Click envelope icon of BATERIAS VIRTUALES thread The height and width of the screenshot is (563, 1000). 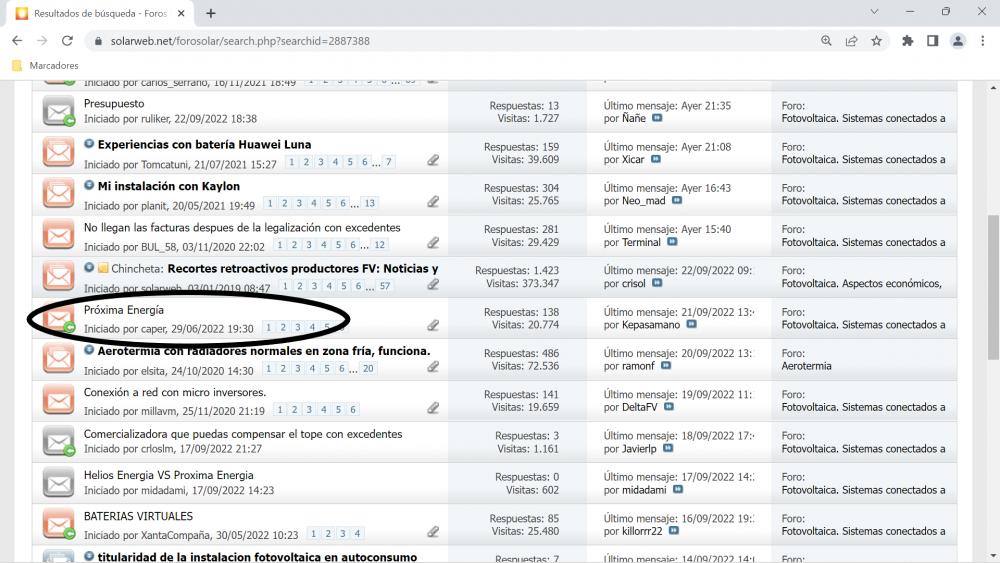tap(59, 524)
